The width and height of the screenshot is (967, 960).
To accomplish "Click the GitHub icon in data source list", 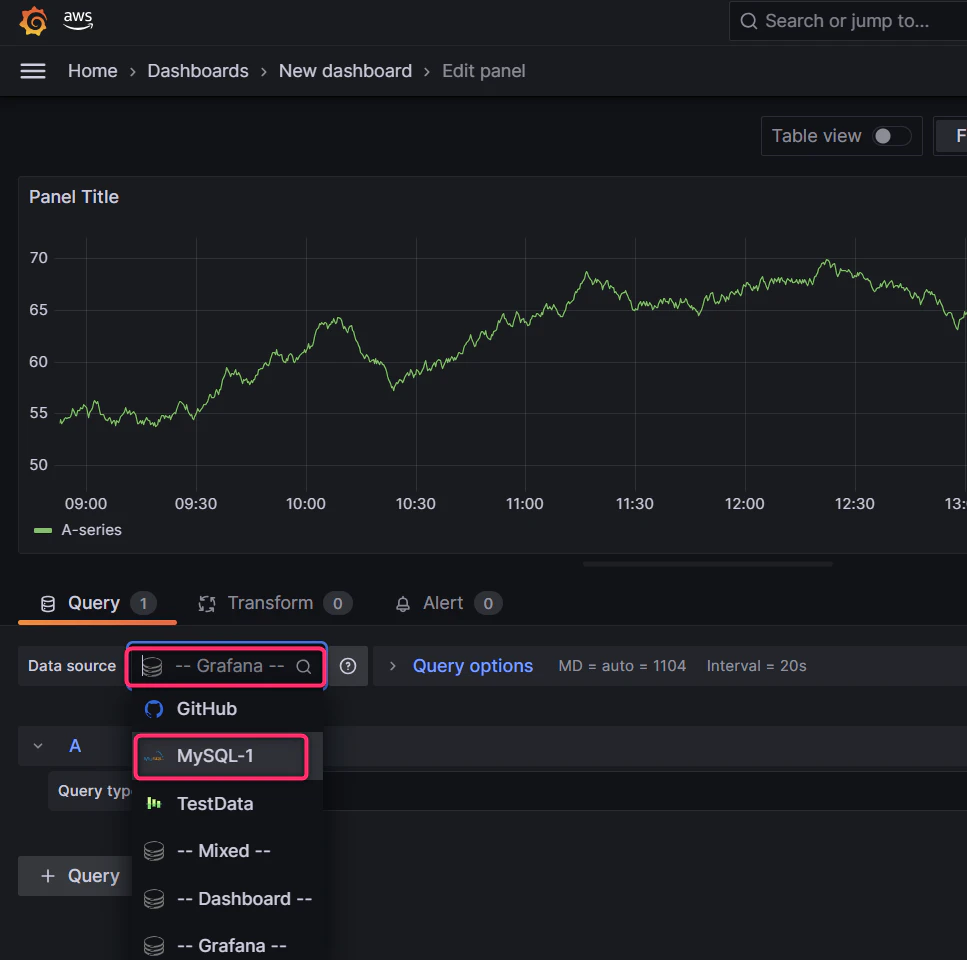I will pyautogui.click(x=154, y=709).
